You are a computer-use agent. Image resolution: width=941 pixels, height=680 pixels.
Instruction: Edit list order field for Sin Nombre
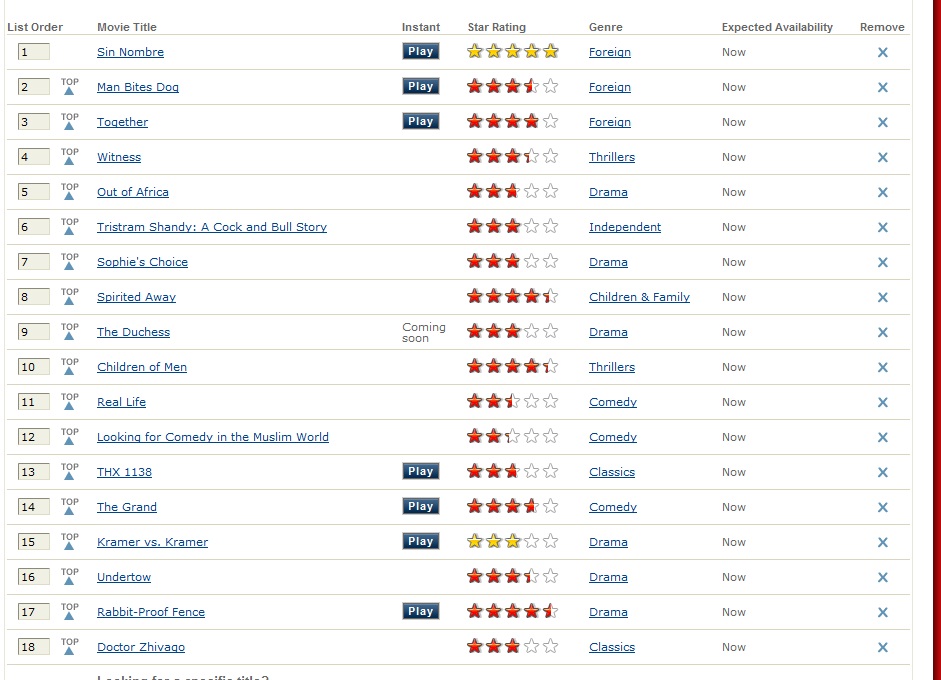(33, 52)
